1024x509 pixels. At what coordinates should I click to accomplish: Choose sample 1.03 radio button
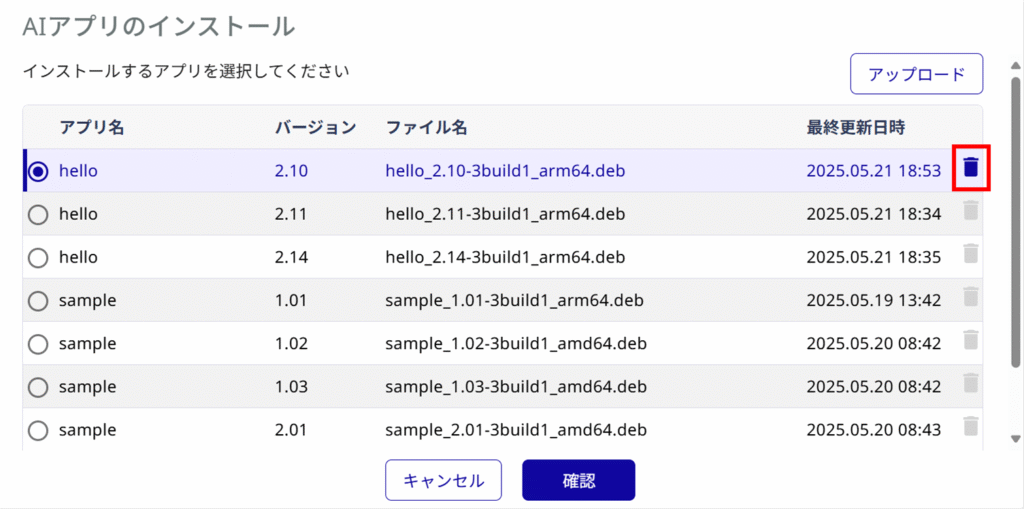39,387
